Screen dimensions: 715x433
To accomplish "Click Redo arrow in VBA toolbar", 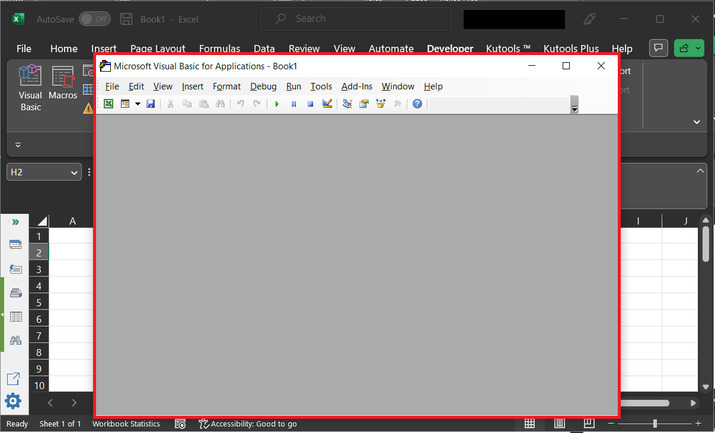I will pos(257,104).
